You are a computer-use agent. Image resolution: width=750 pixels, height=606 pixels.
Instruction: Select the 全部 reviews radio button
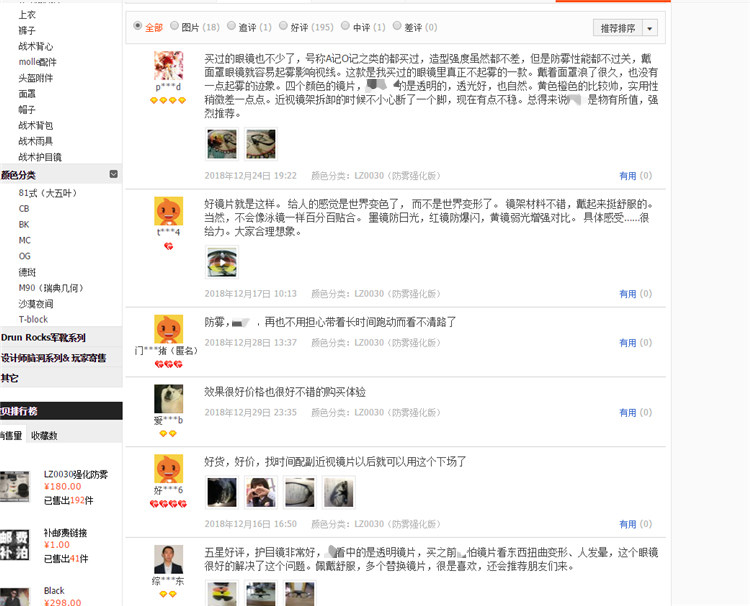point(138,26)
